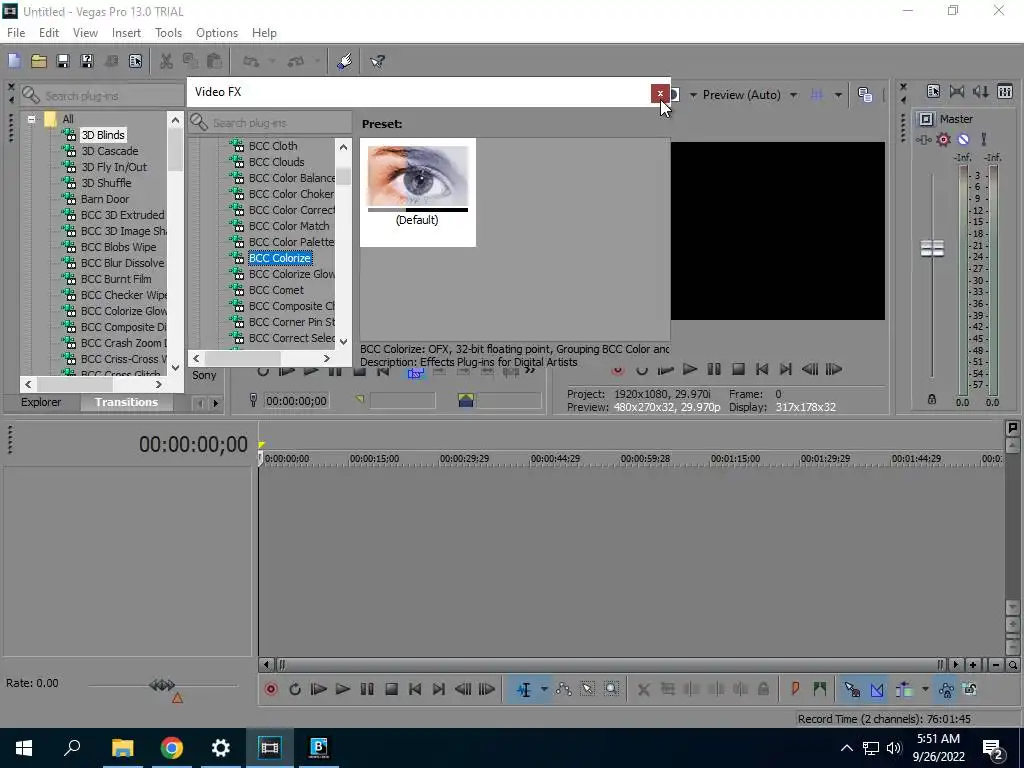This screenshot has width=1024, height=768.
Task: Click the playback Rate slider handle
Action: pyautogui.click(x=161, y=685)
